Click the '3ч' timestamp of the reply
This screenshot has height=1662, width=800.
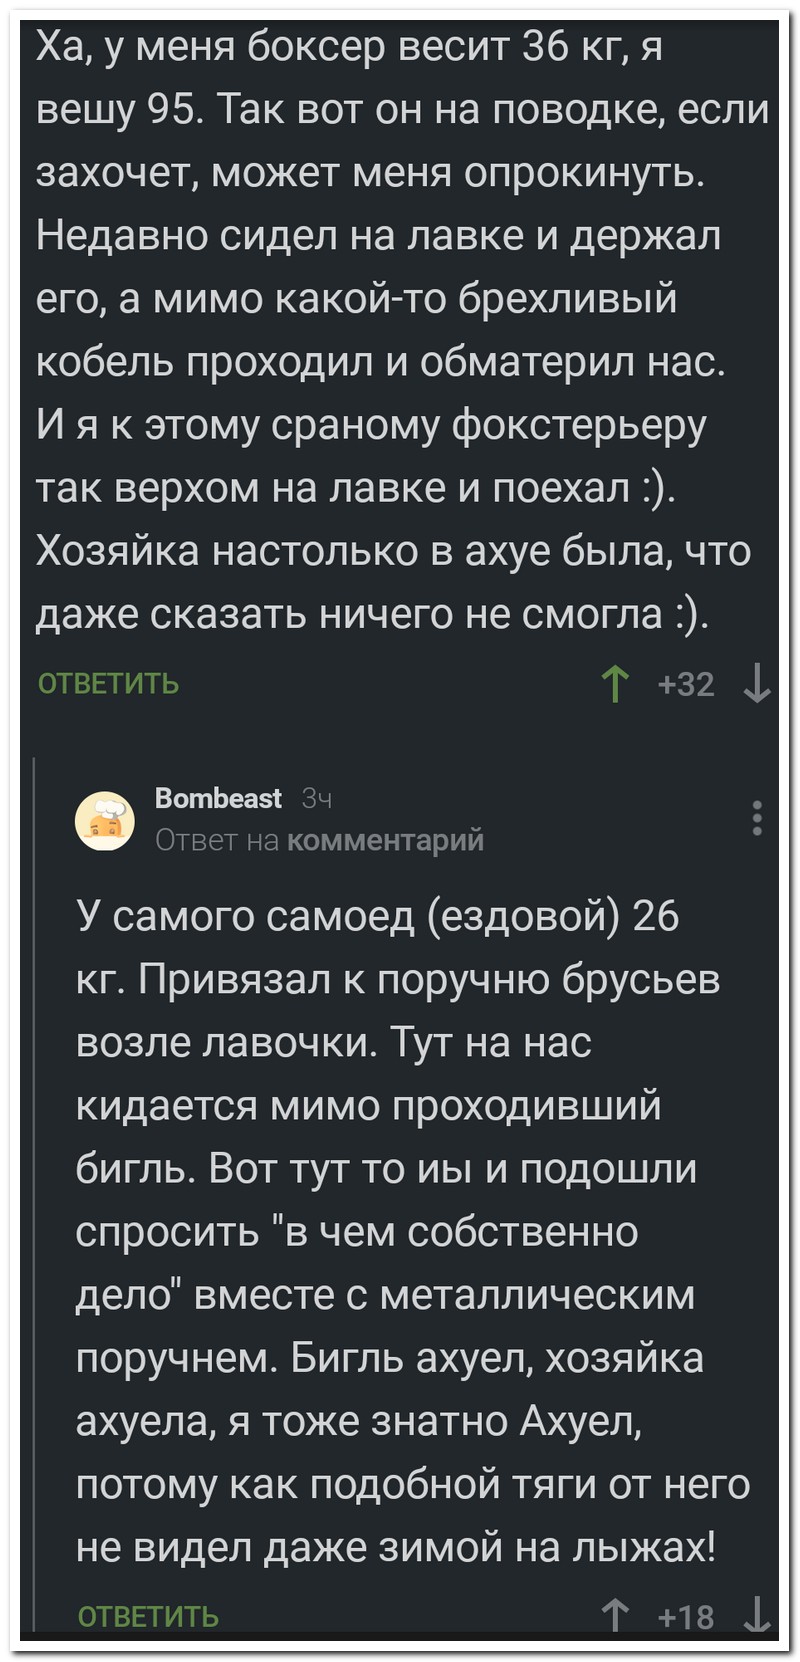pos(317,798)
